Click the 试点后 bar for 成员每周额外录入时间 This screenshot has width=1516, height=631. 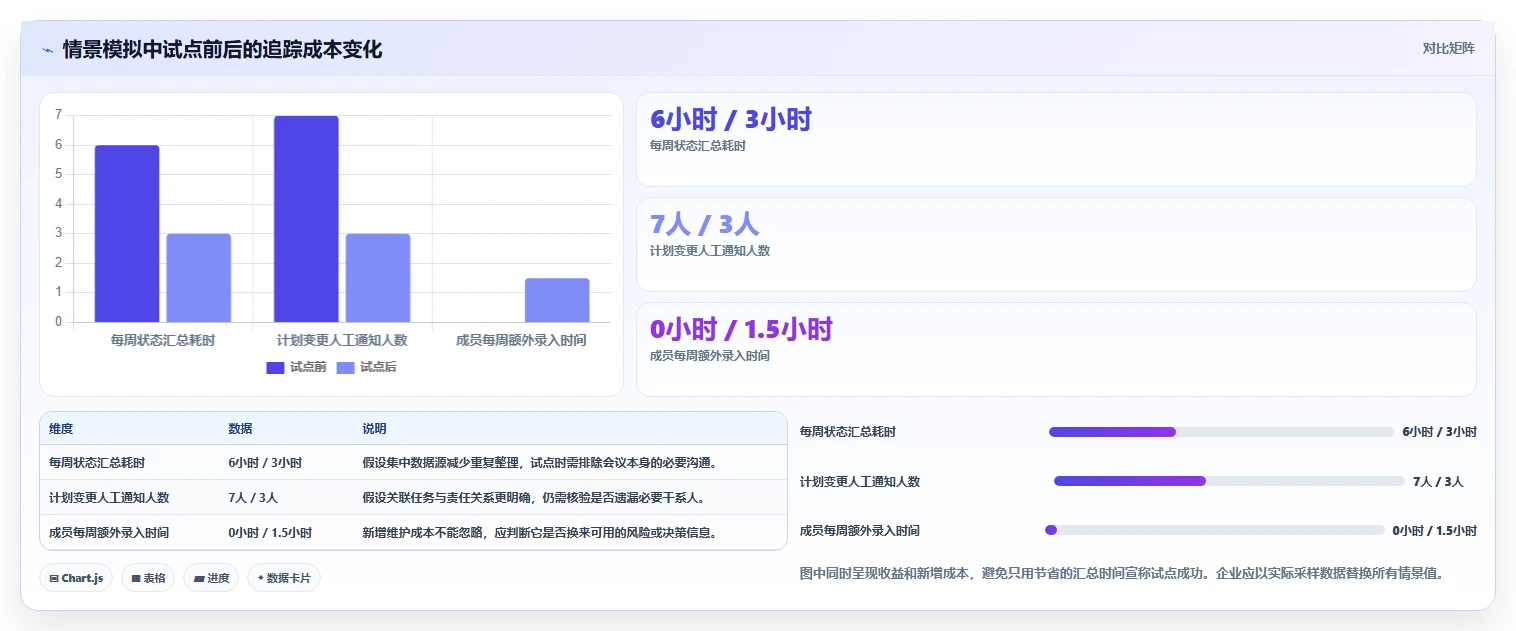(557, 300)
